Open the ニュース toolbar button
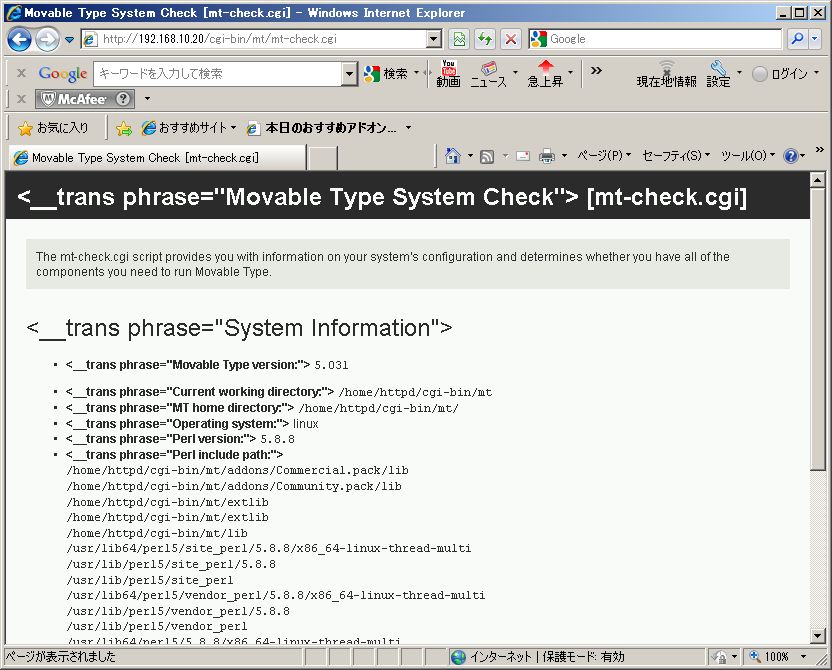Image resolution: width=832 pixels, height=670 pixels. pos(489,74)
